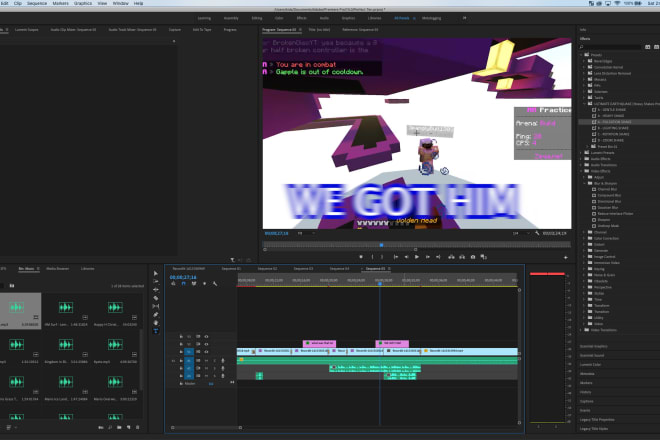This screenshot has width=660, height=440.
Task: Click the Add Marker button in Program Monitor
Action: (x=361, y=257)
